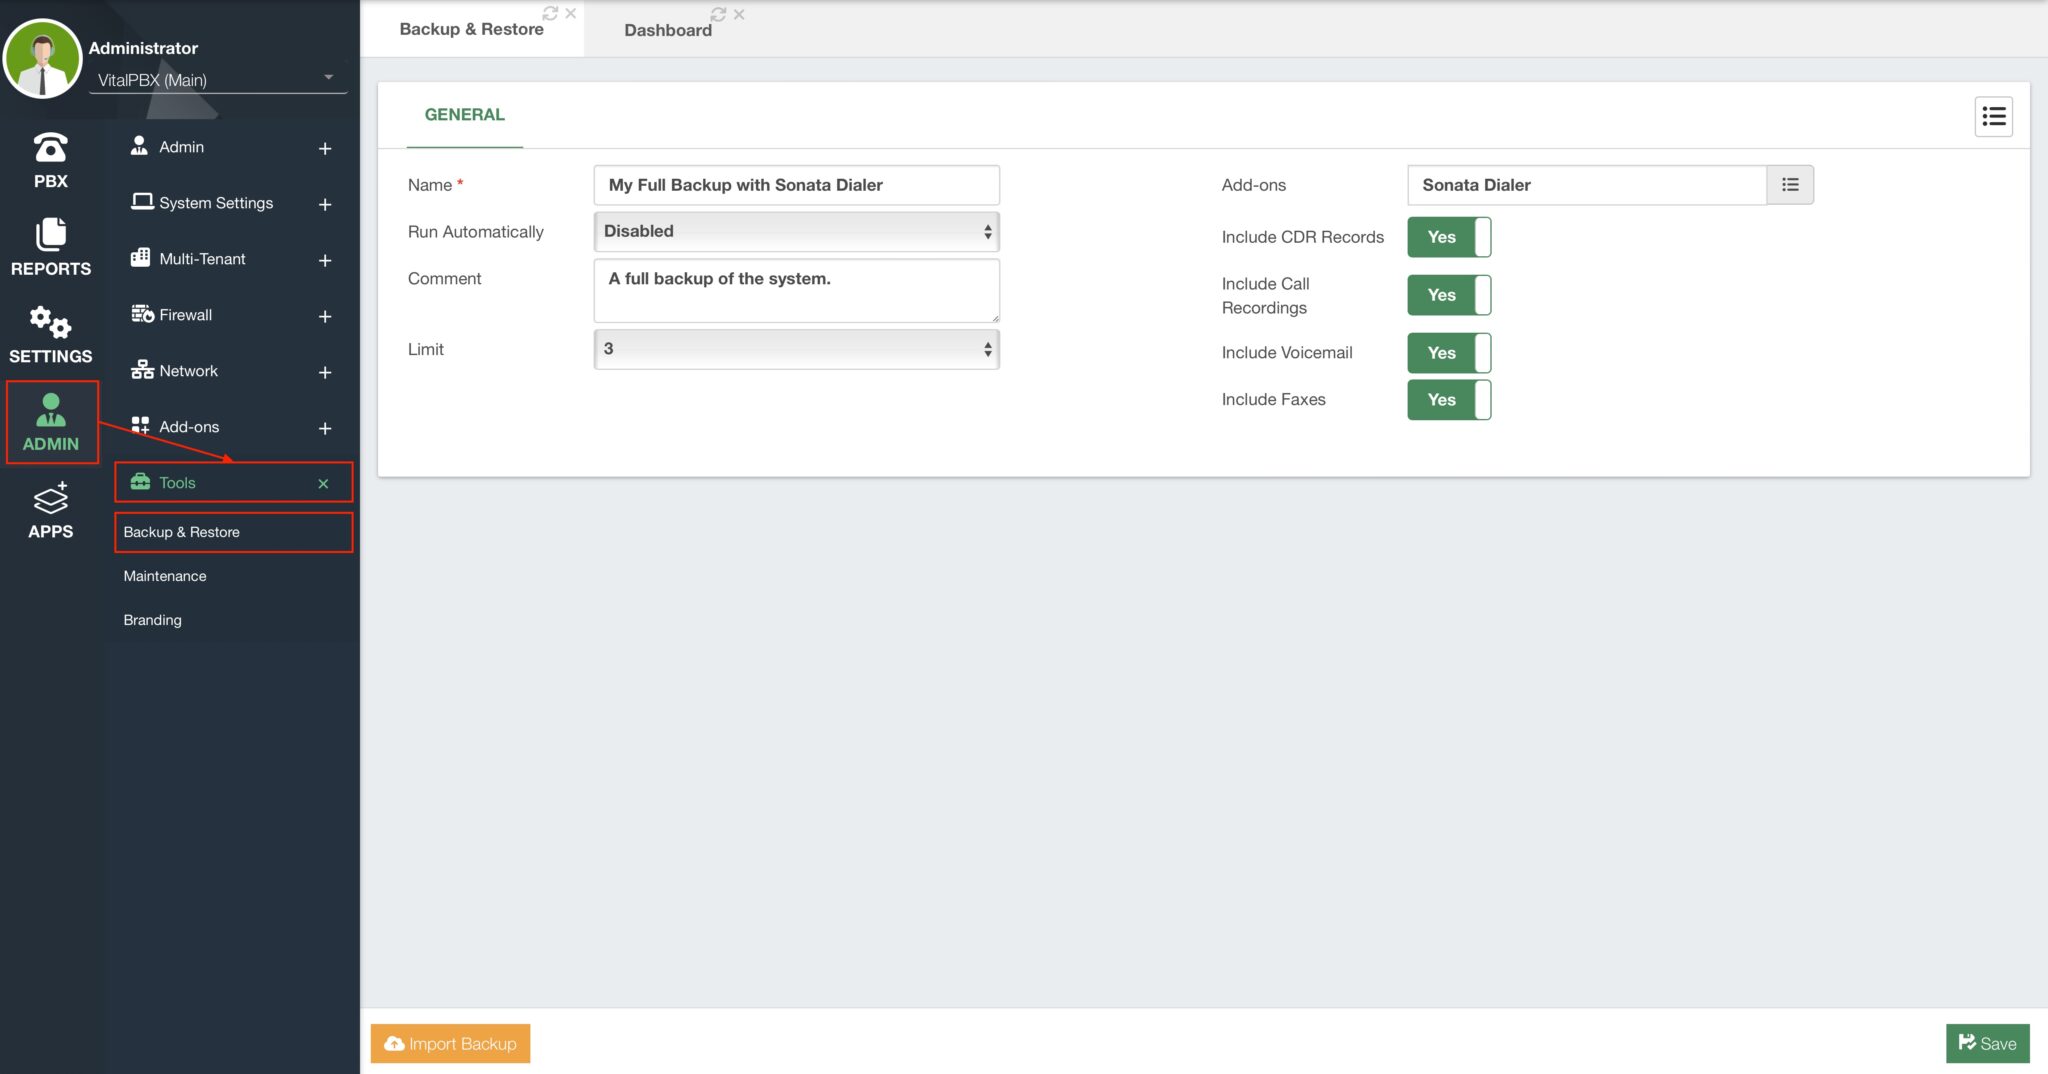Toggle Include CDR Records switch
The image size is (2048, 1074).
(x=1449, y=237)
